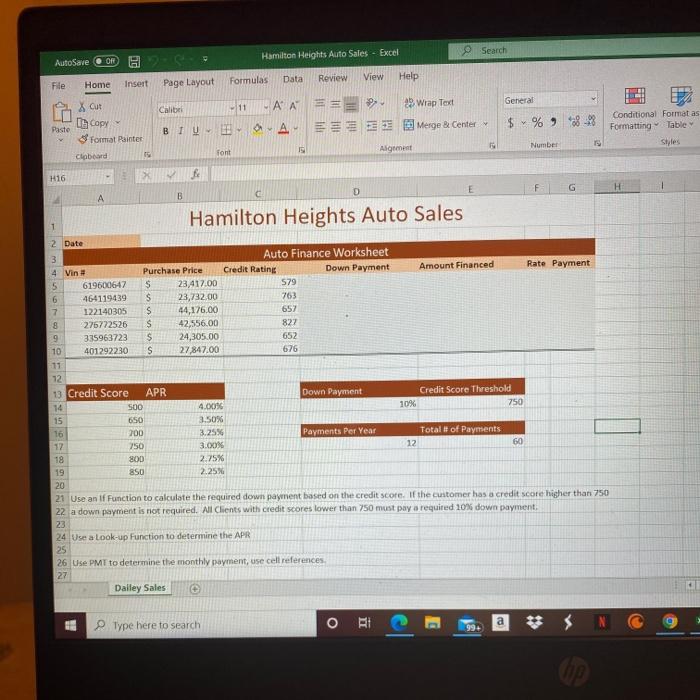Activate the Format Painter
The width and height of the screenshot is (700, 700).
click(x=110, y=139)
